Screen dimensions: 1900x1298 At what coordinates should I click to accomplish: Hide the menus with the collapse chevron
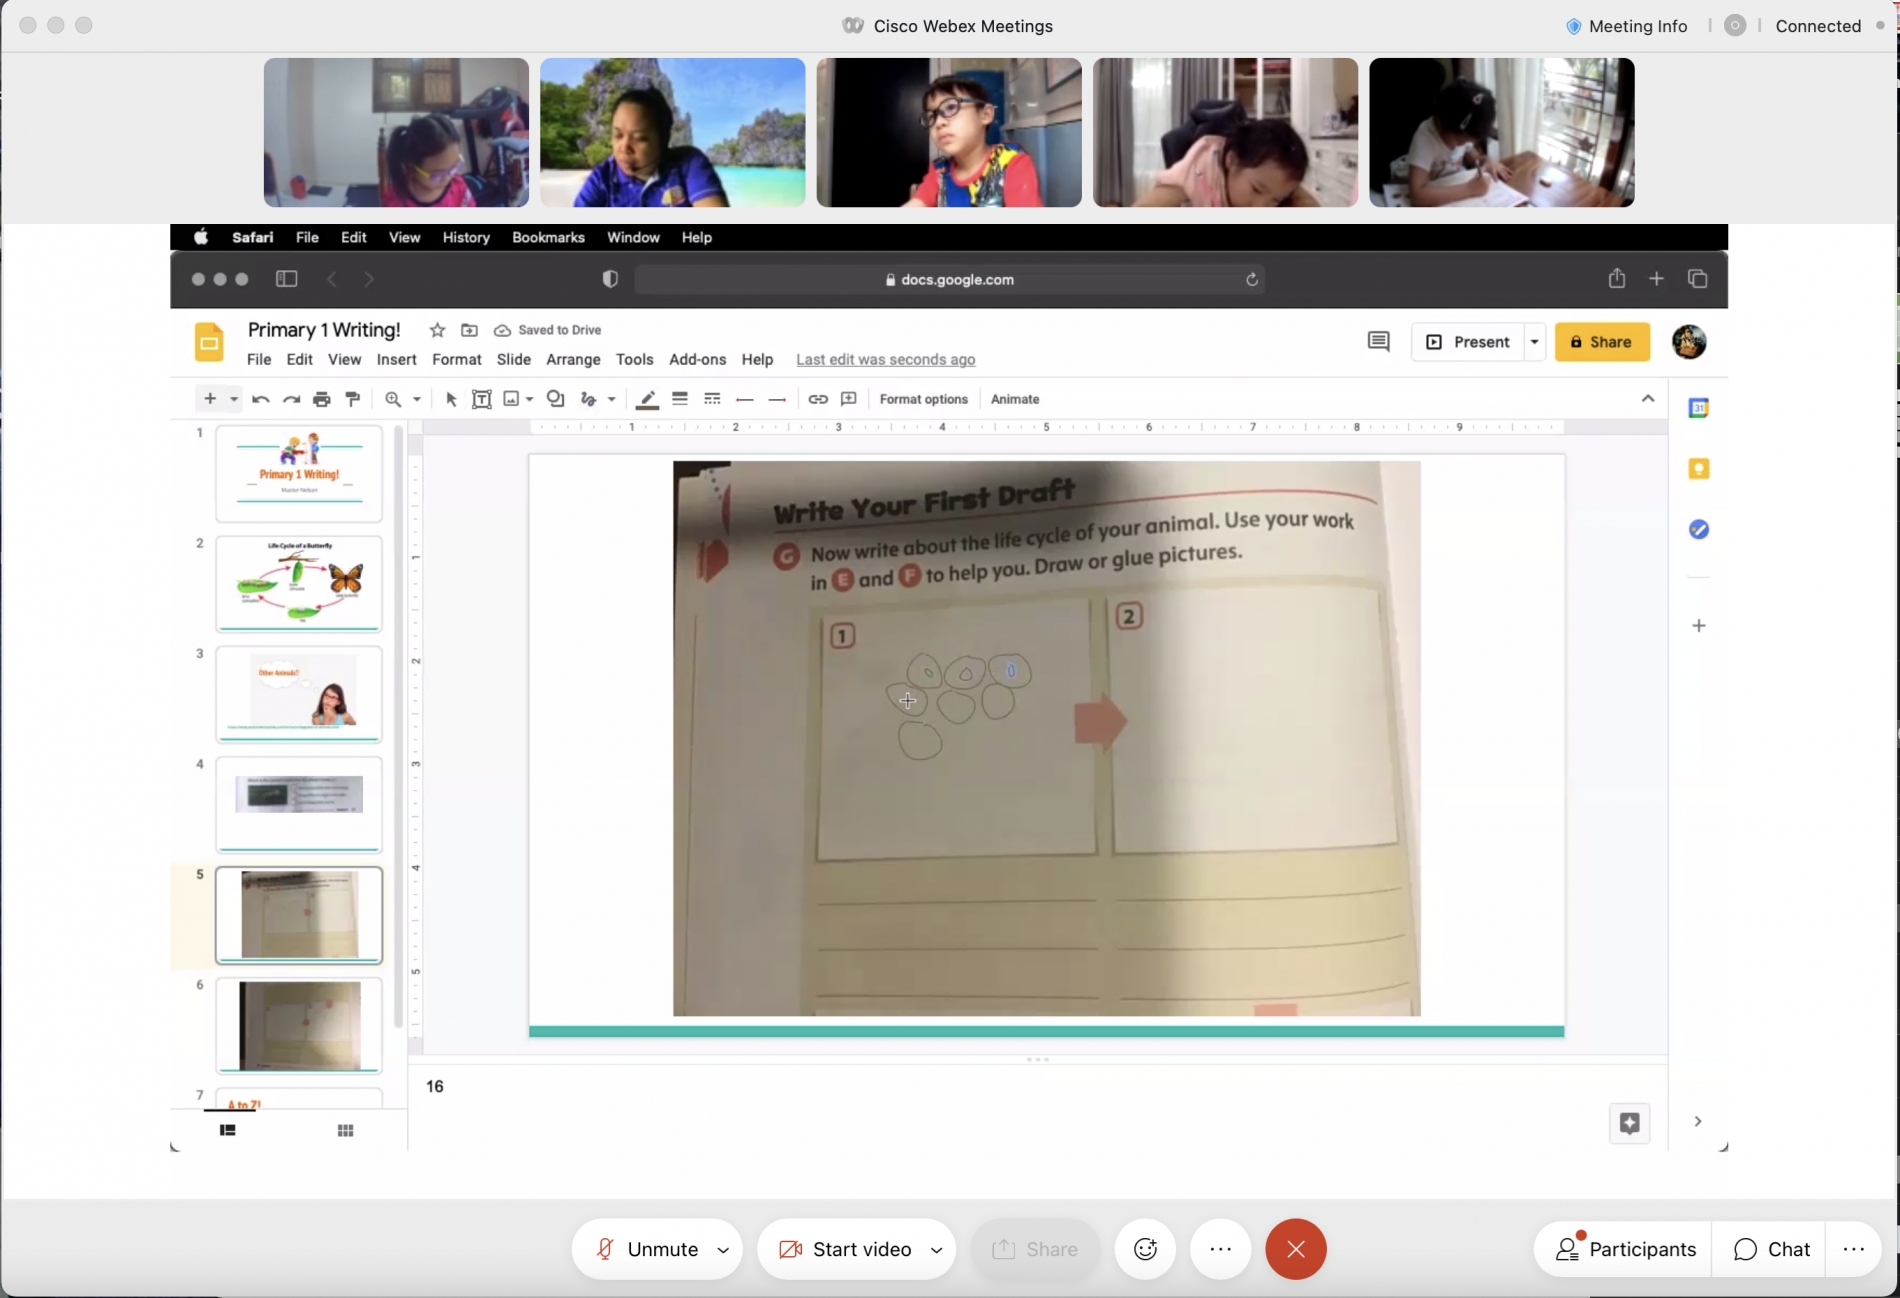pyautogui.click(x=1648, y=399)
